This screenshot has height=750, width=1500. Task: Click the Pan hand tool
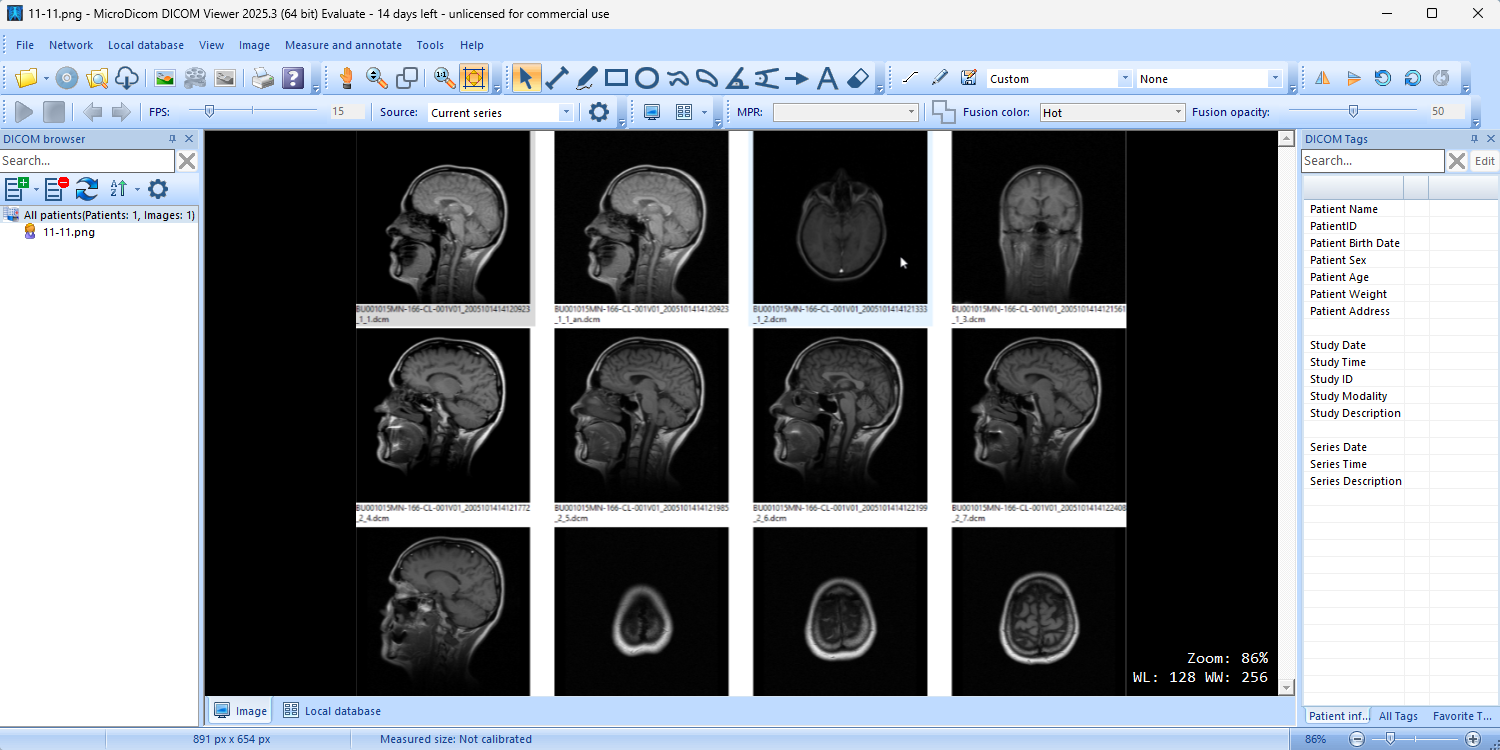[x=347, y=78]
